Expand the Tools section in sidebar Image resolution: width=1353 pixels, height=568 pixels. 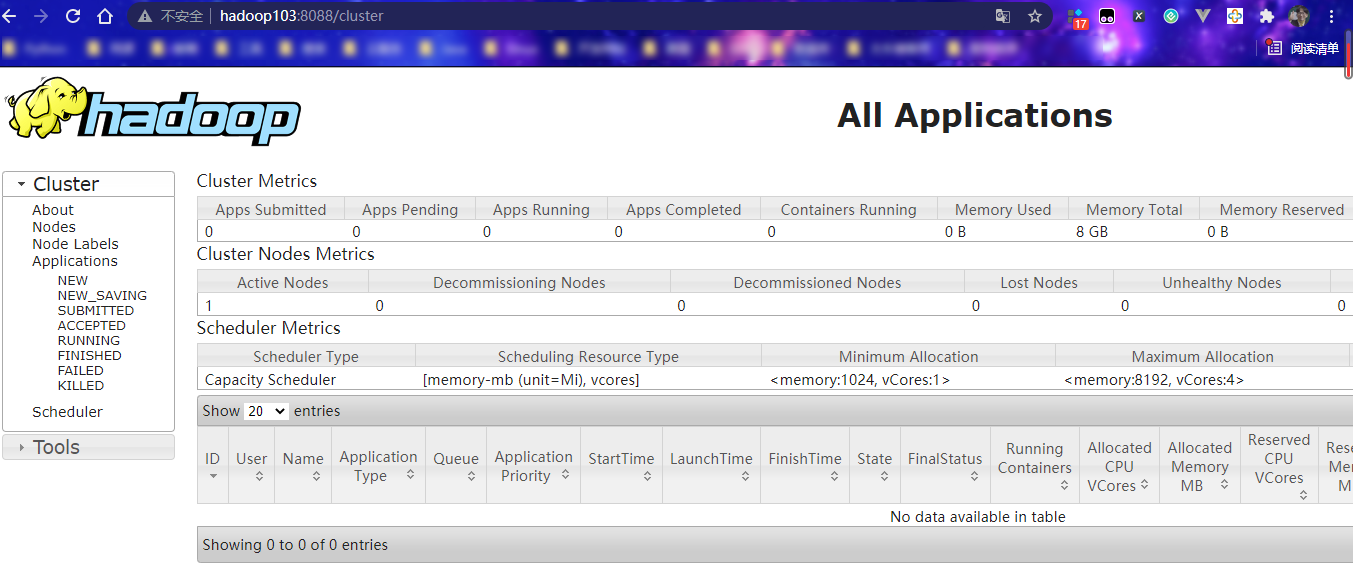tap(88, 447)
